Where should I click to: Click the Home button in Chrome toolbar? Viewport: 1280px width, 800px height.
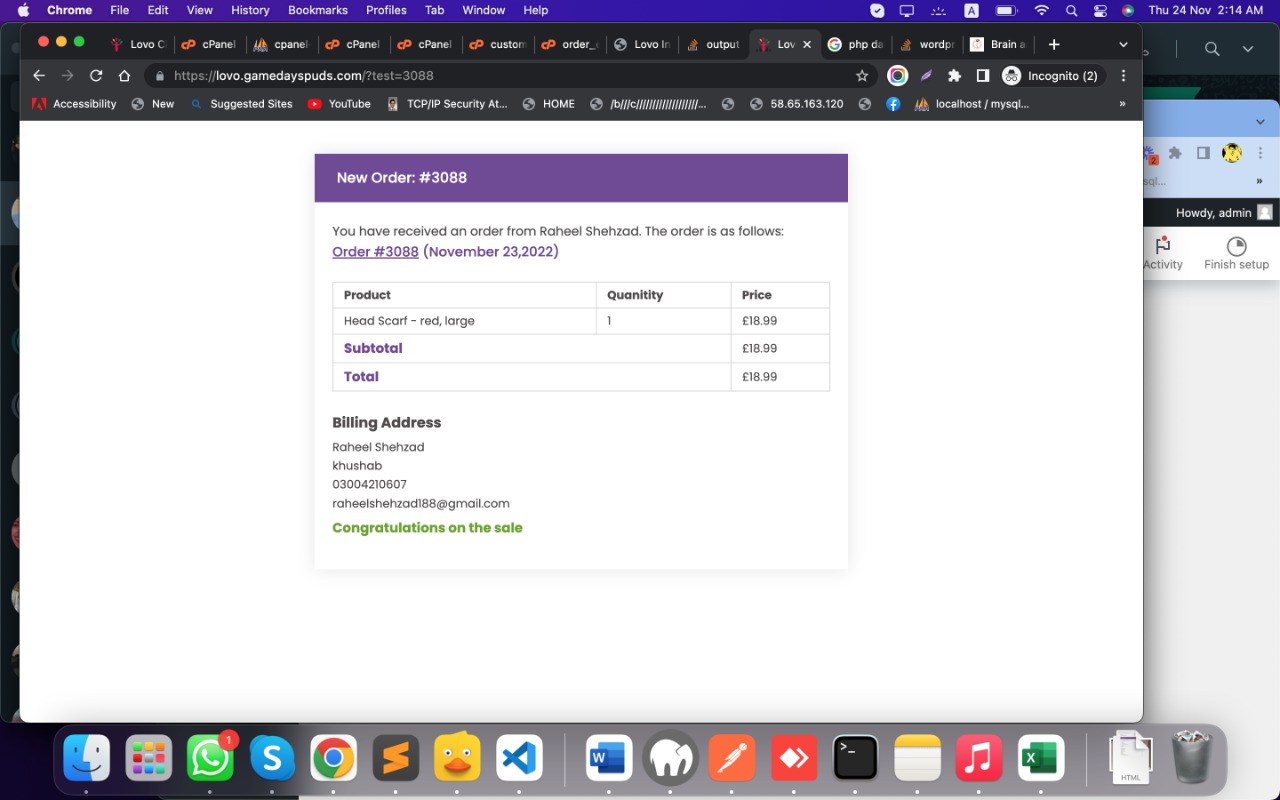tap(124, 76)
